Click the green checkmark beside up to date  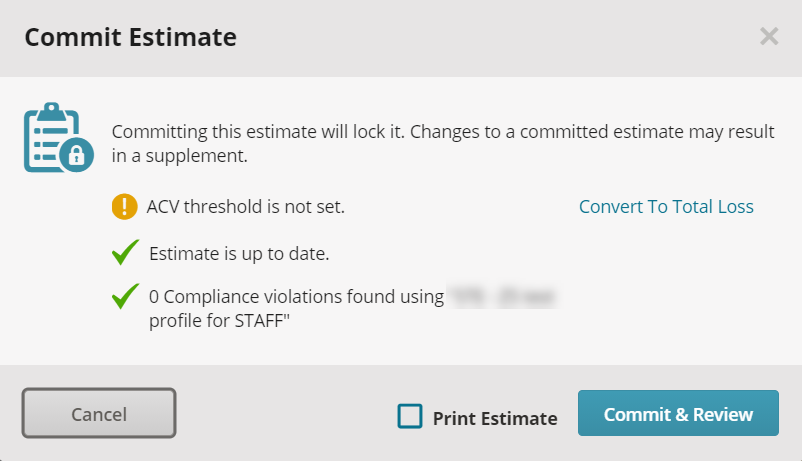pyautogui.click(x=125, y=252)
